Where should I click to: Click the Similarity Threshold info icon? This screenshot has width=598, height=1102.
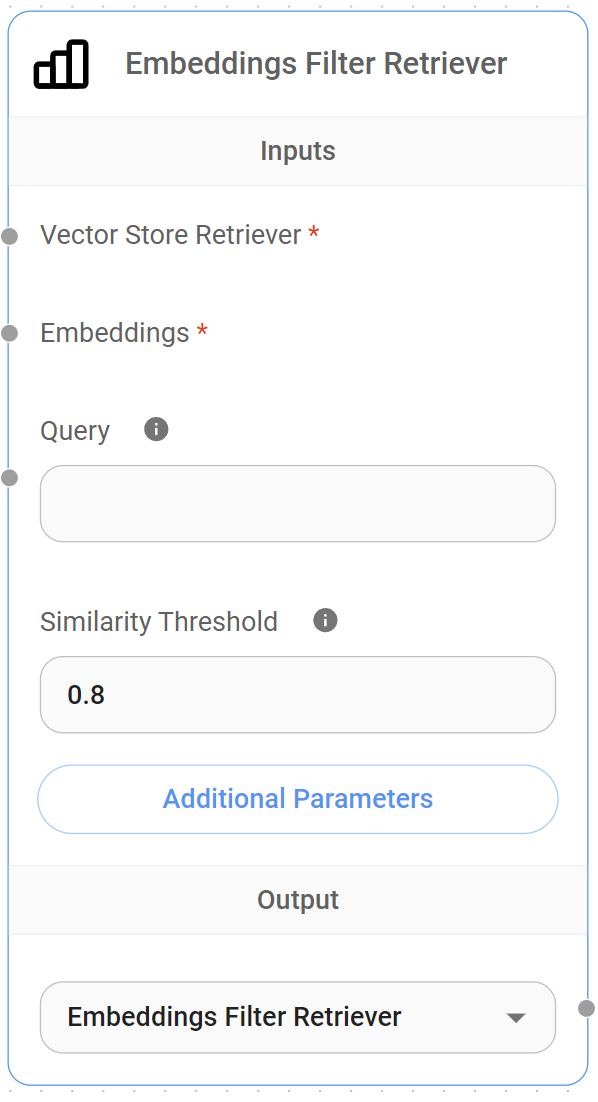tap(324, 621)
